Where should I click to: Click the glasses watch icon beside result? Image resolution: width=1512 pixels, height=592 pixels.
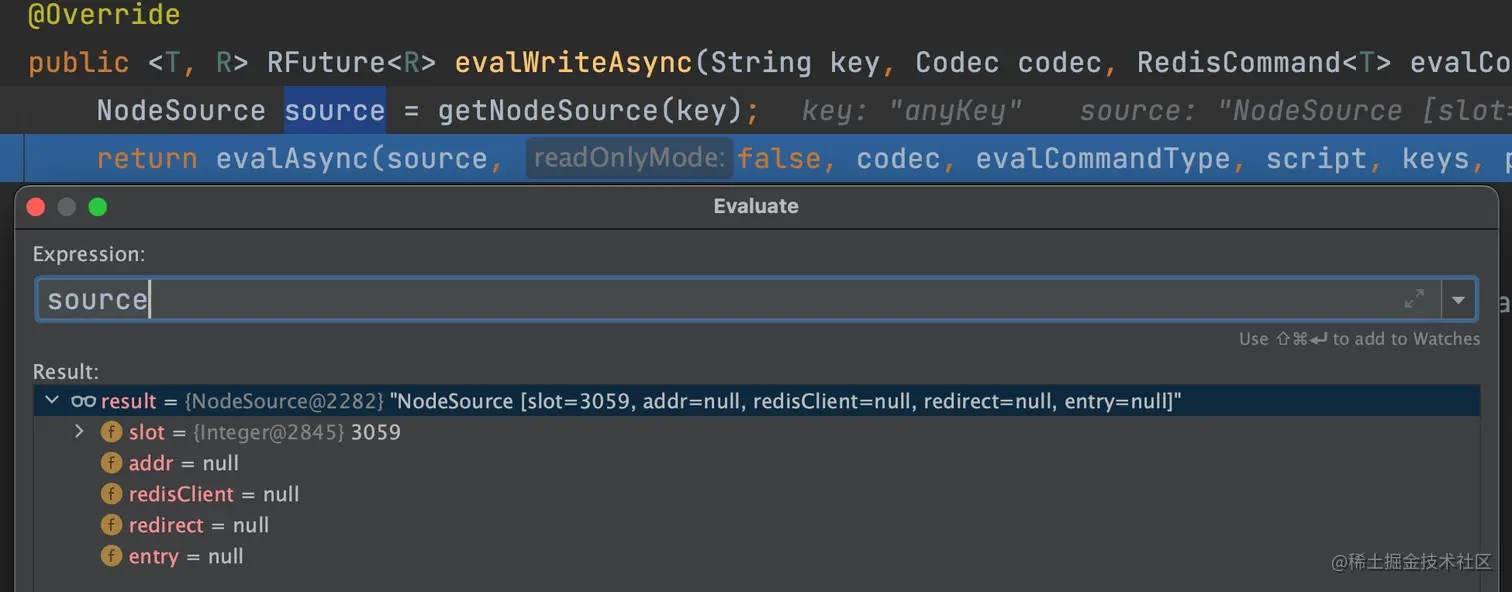[x=83, y=401]
